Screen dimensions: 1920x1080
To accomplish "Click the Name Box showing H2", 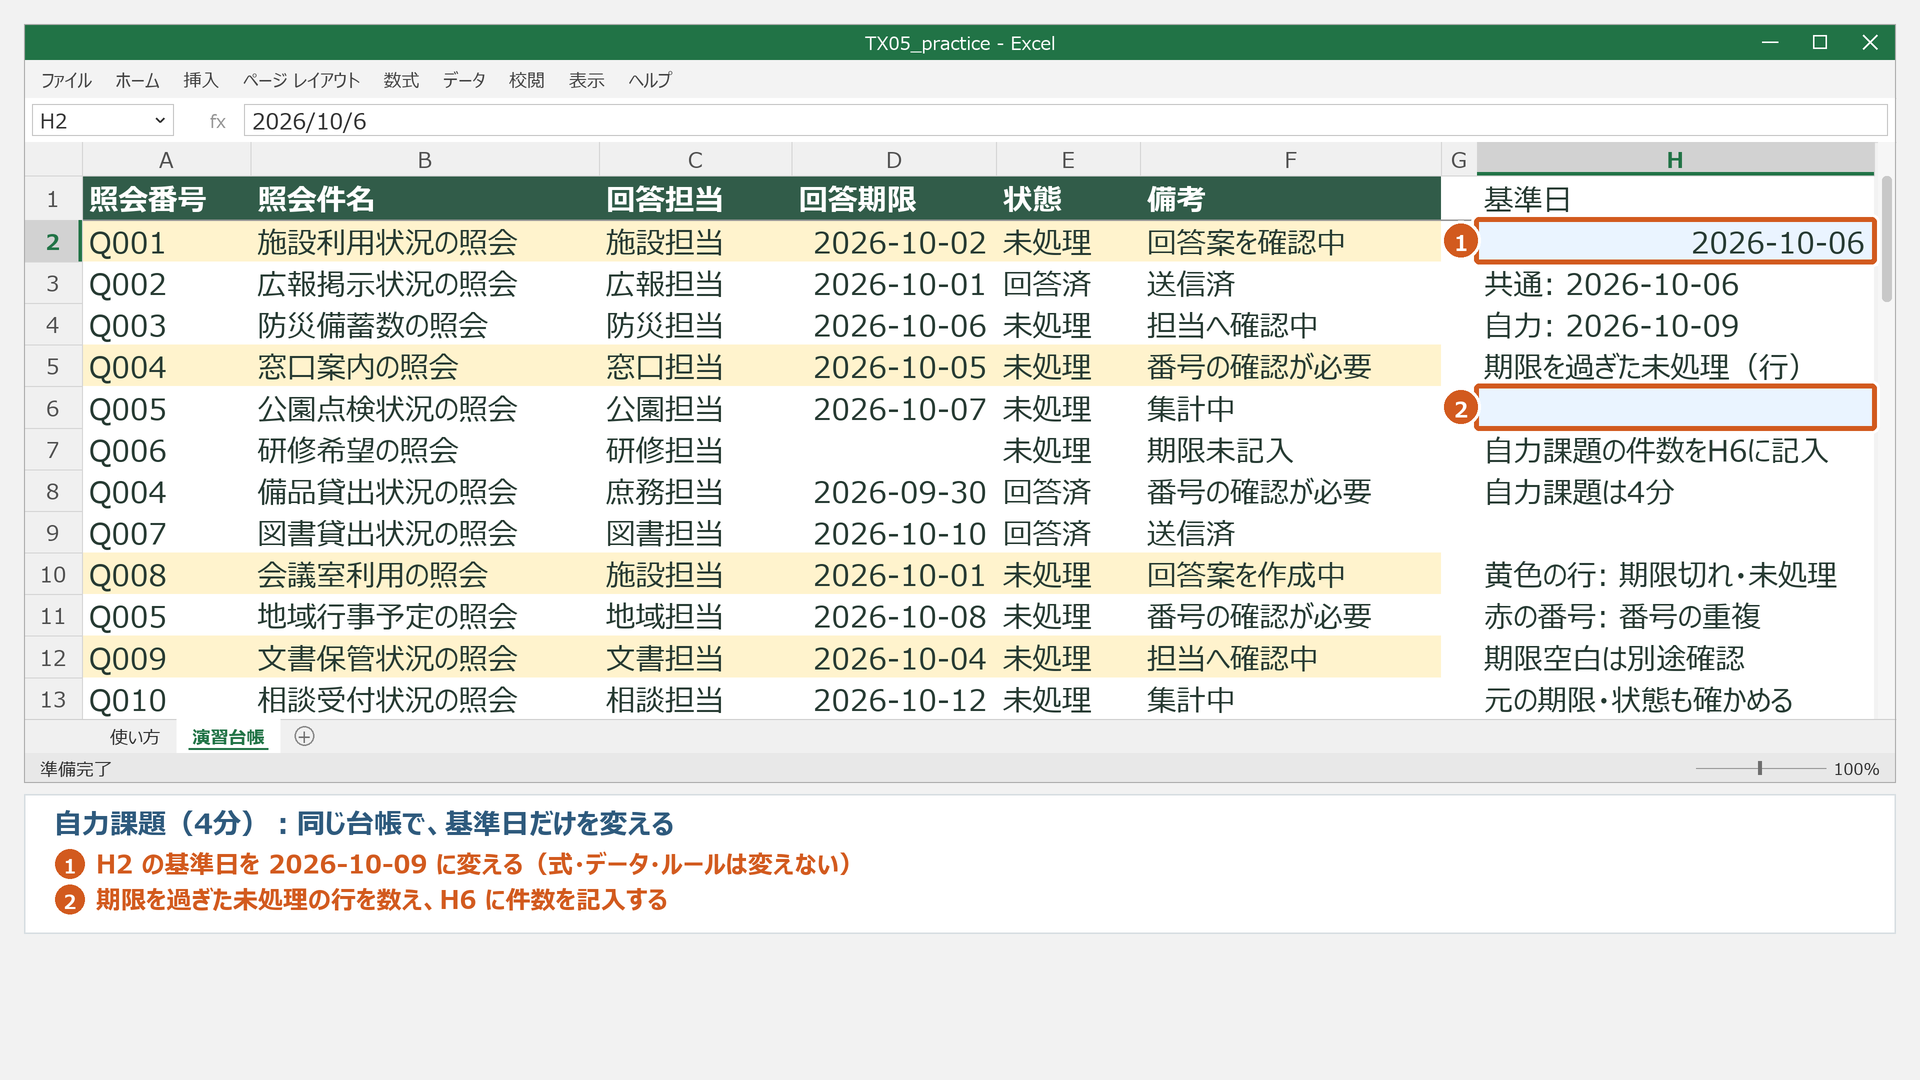I will (102, 121).
